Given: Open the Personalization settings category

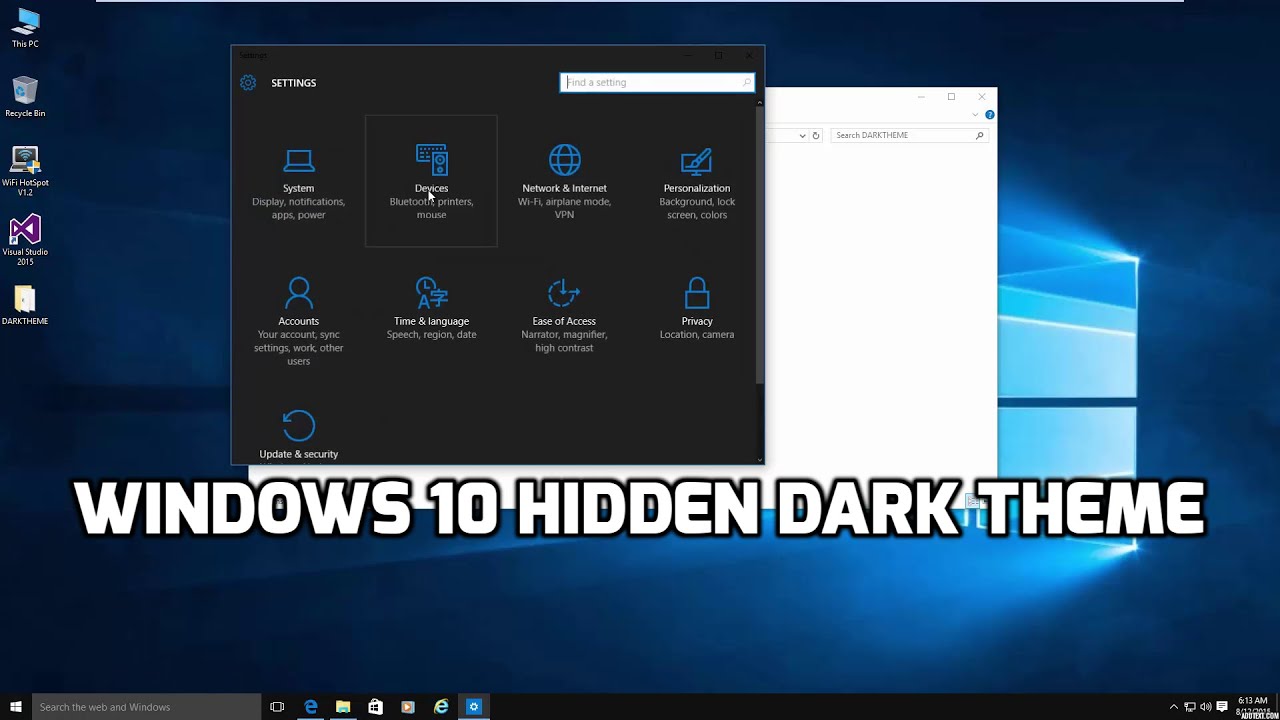Looking at the screenshot, I should coord(697,182).
